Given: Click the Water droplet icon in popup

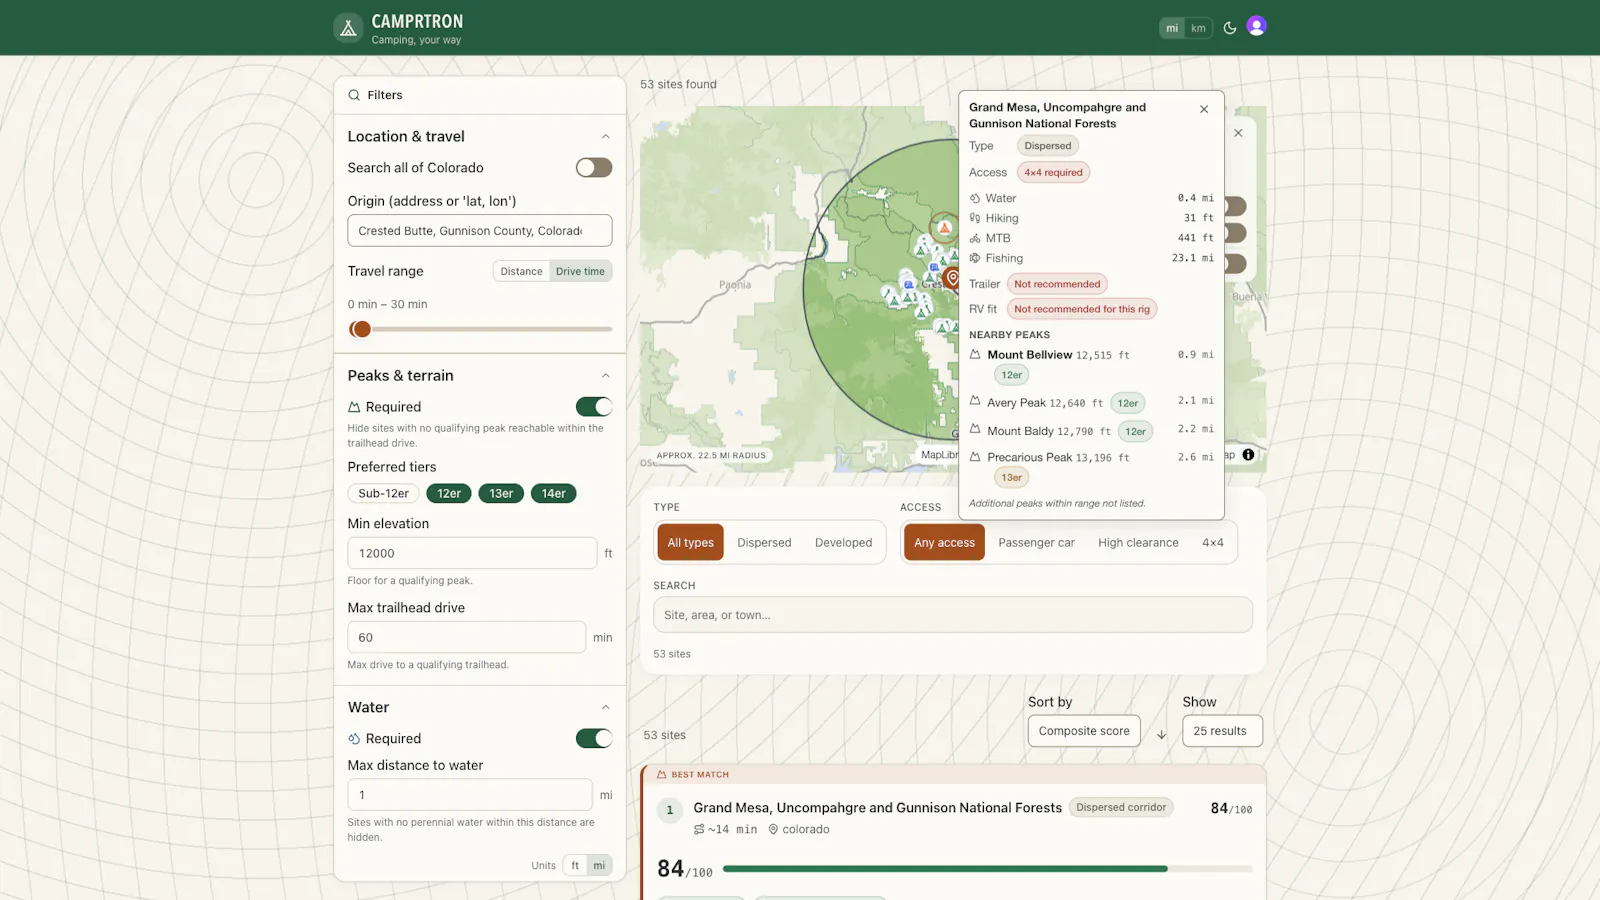Looking at the screenshot, I should pyautogui.click(x=975, y=198).
